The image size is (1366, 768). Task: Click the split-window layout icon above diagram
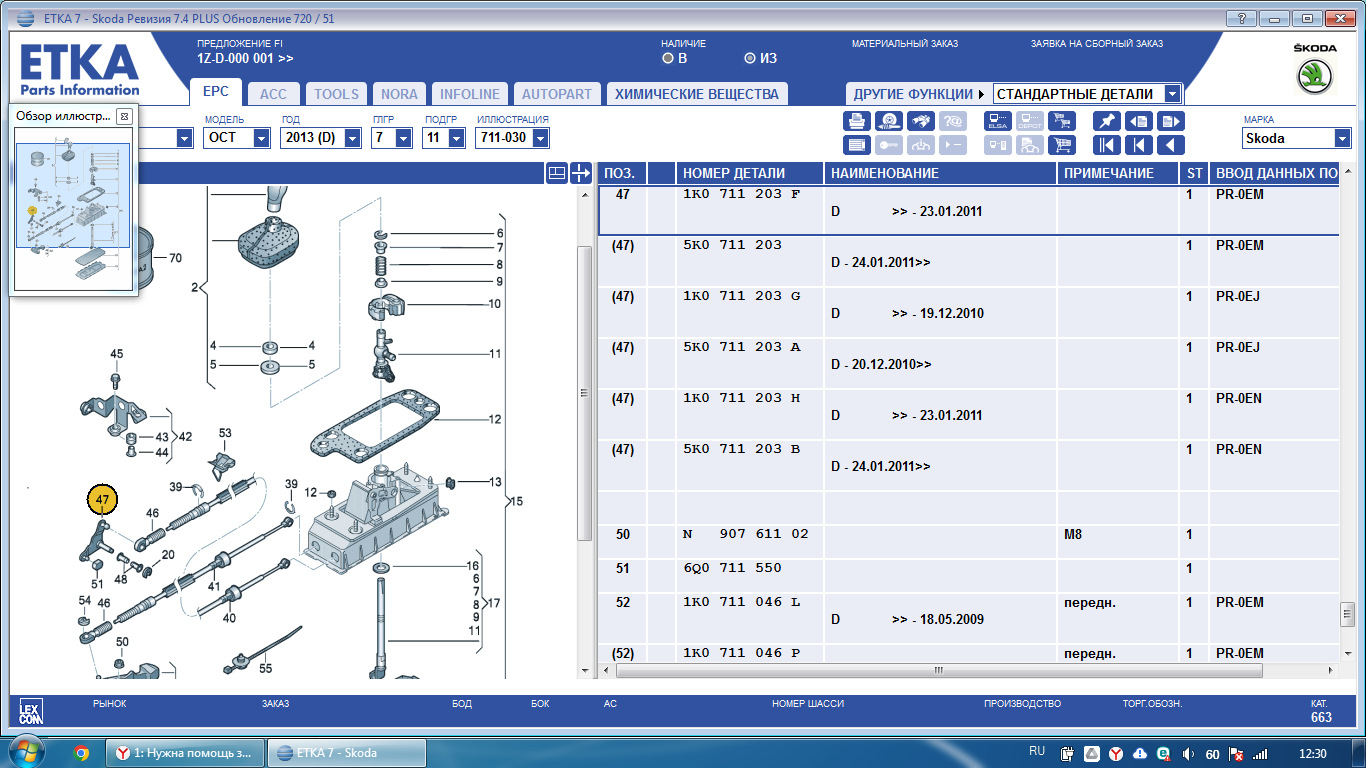pyautogui.click(x=557, y=173)
